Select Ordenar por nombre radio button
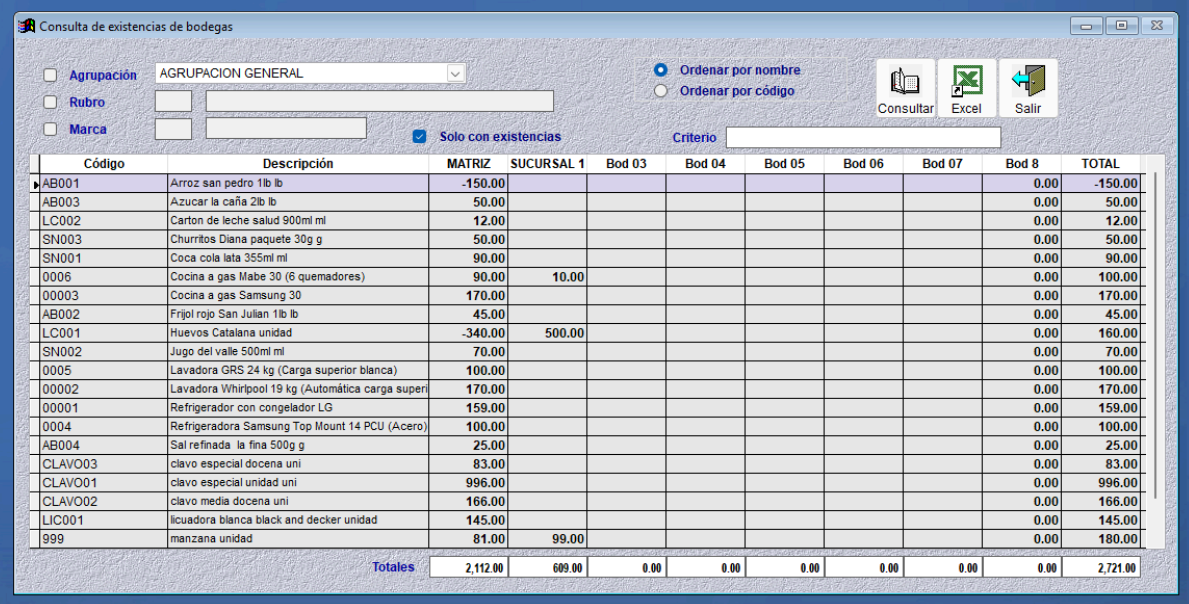This screenshot has width=1189, height=604. [x=660, y=71]
